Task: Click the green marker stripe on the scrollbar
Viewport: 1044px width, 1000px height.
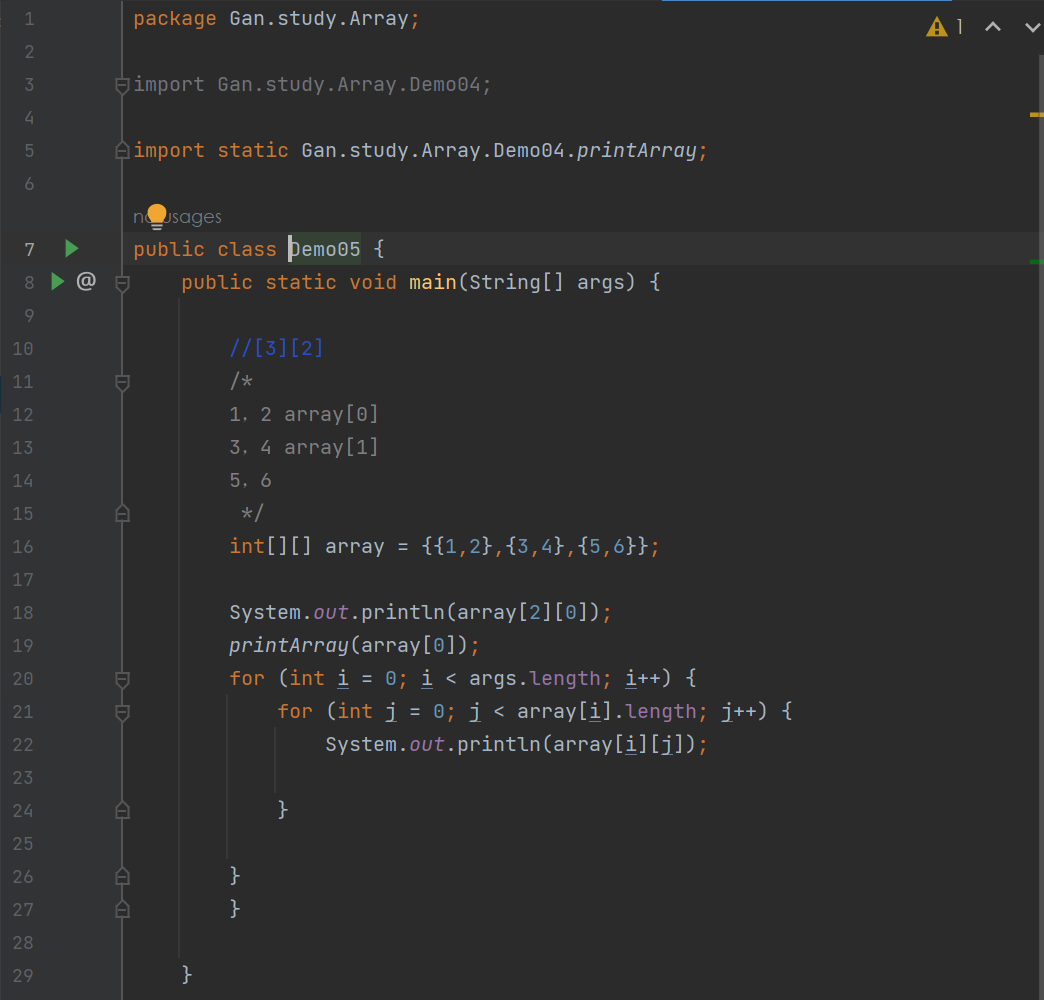Action: (1036, 262)
